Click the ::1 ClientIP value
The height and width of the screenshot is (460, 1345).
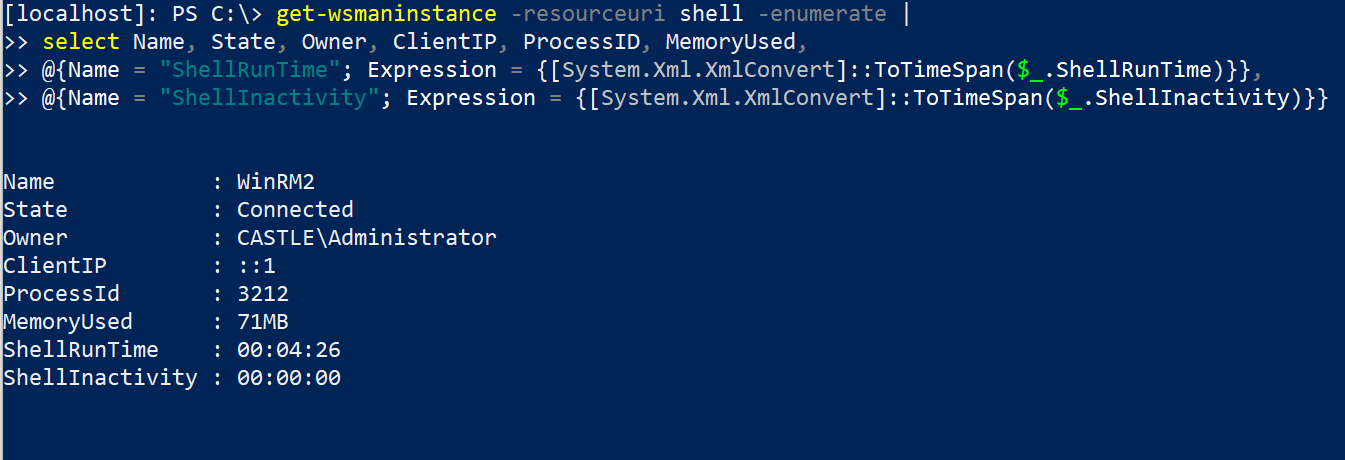coord(256,266)
